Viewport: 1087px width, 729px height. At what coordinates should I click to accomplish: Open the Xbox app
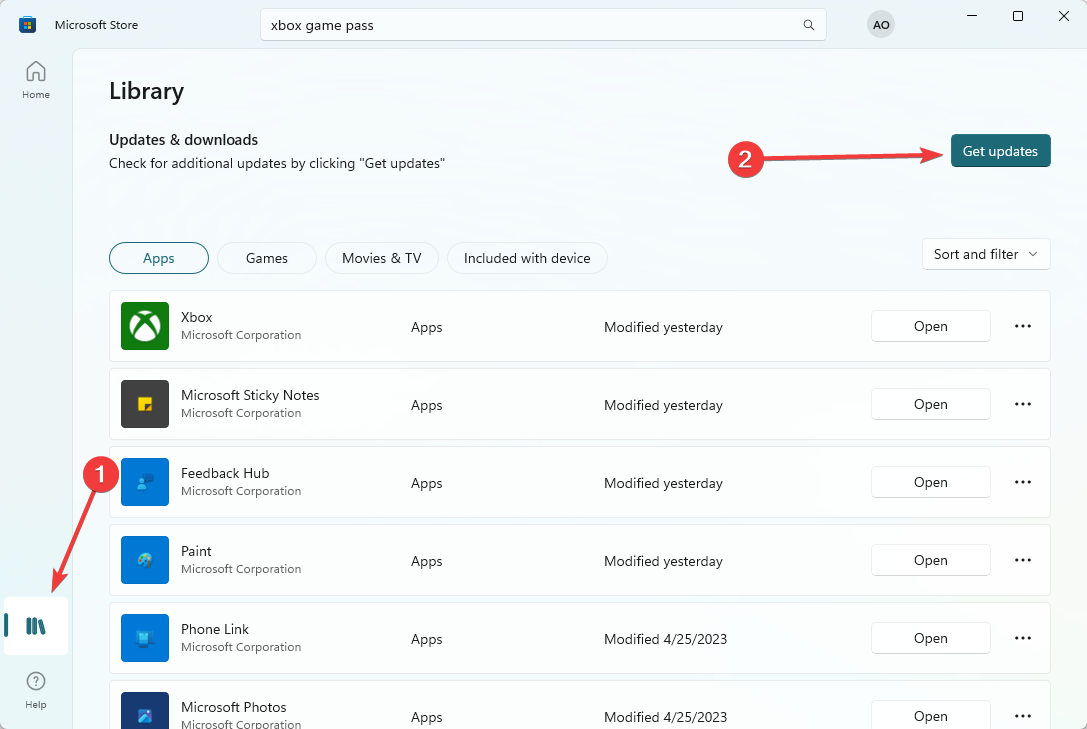pyautogui.click(x=930, y=326)
